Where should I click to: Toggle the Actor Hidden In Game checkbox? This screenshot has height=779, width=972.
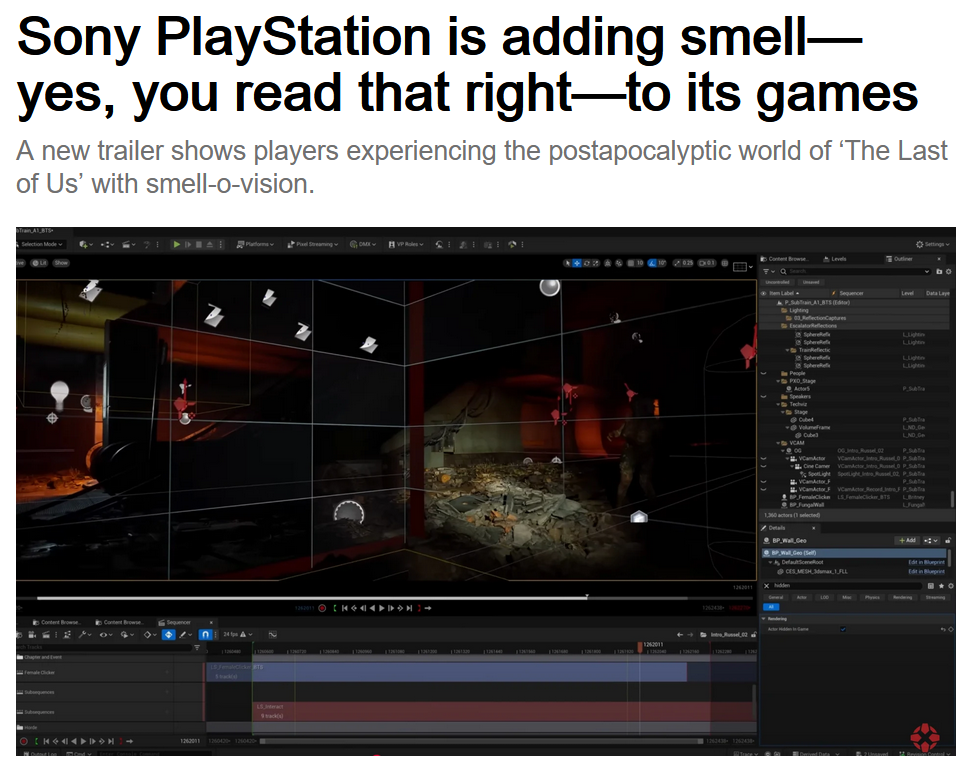click(x=843, y=629)
